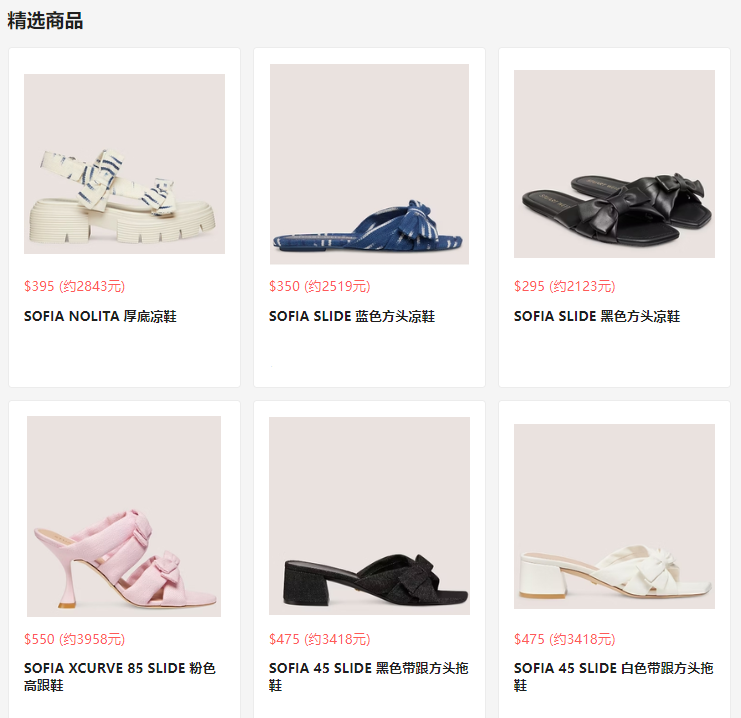The image size is (741, 718).
Task: Click the SOFIA XCURVE 85 SLIDE 粉色高跟鞋 title
Action: point(120,676)
